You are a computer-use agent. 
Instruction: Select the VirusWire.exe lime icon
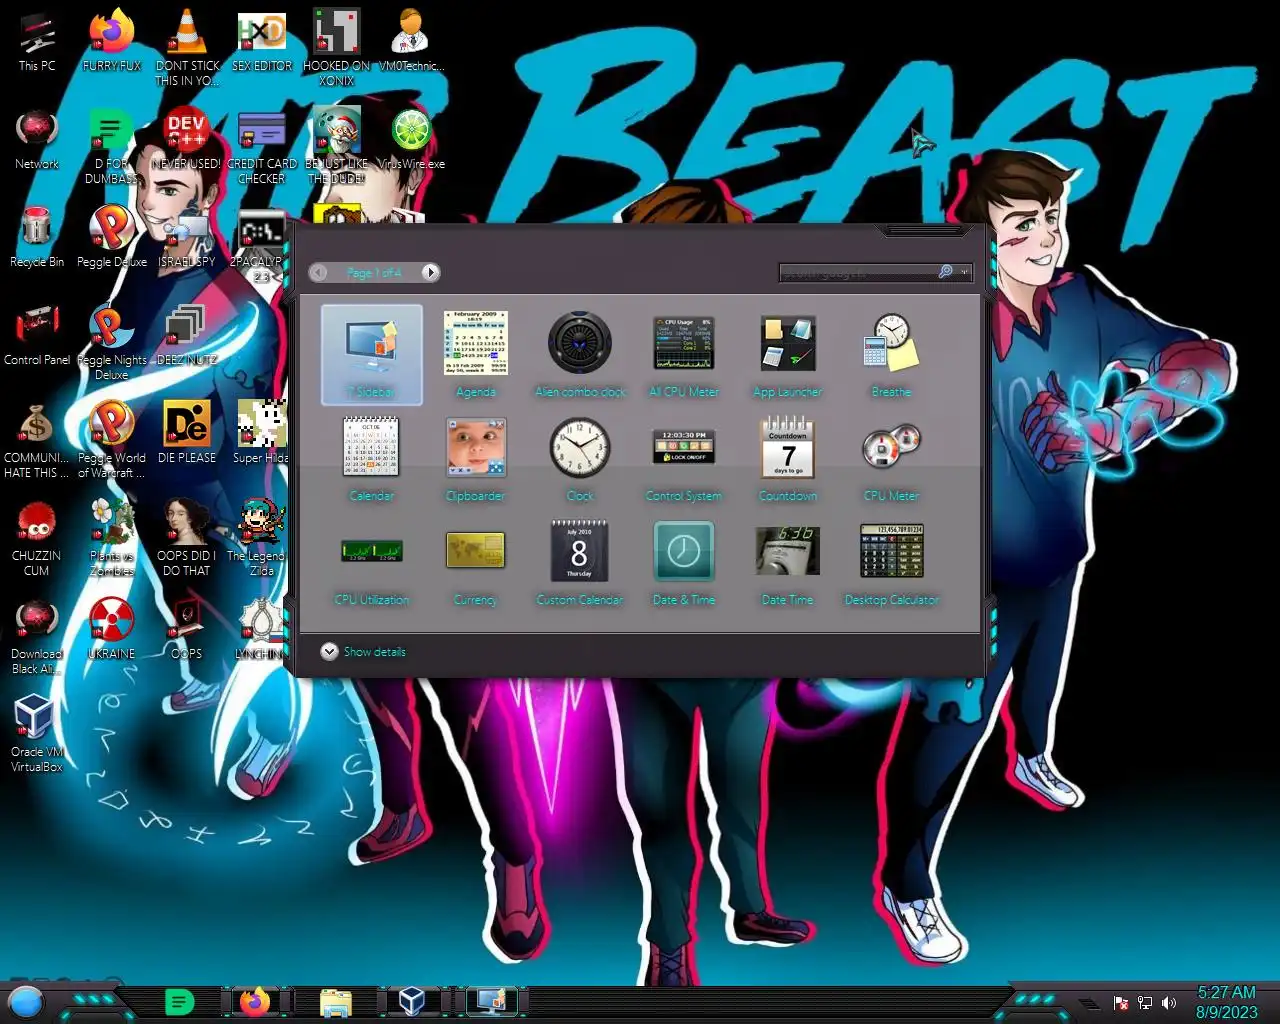[x=411, y=140]
